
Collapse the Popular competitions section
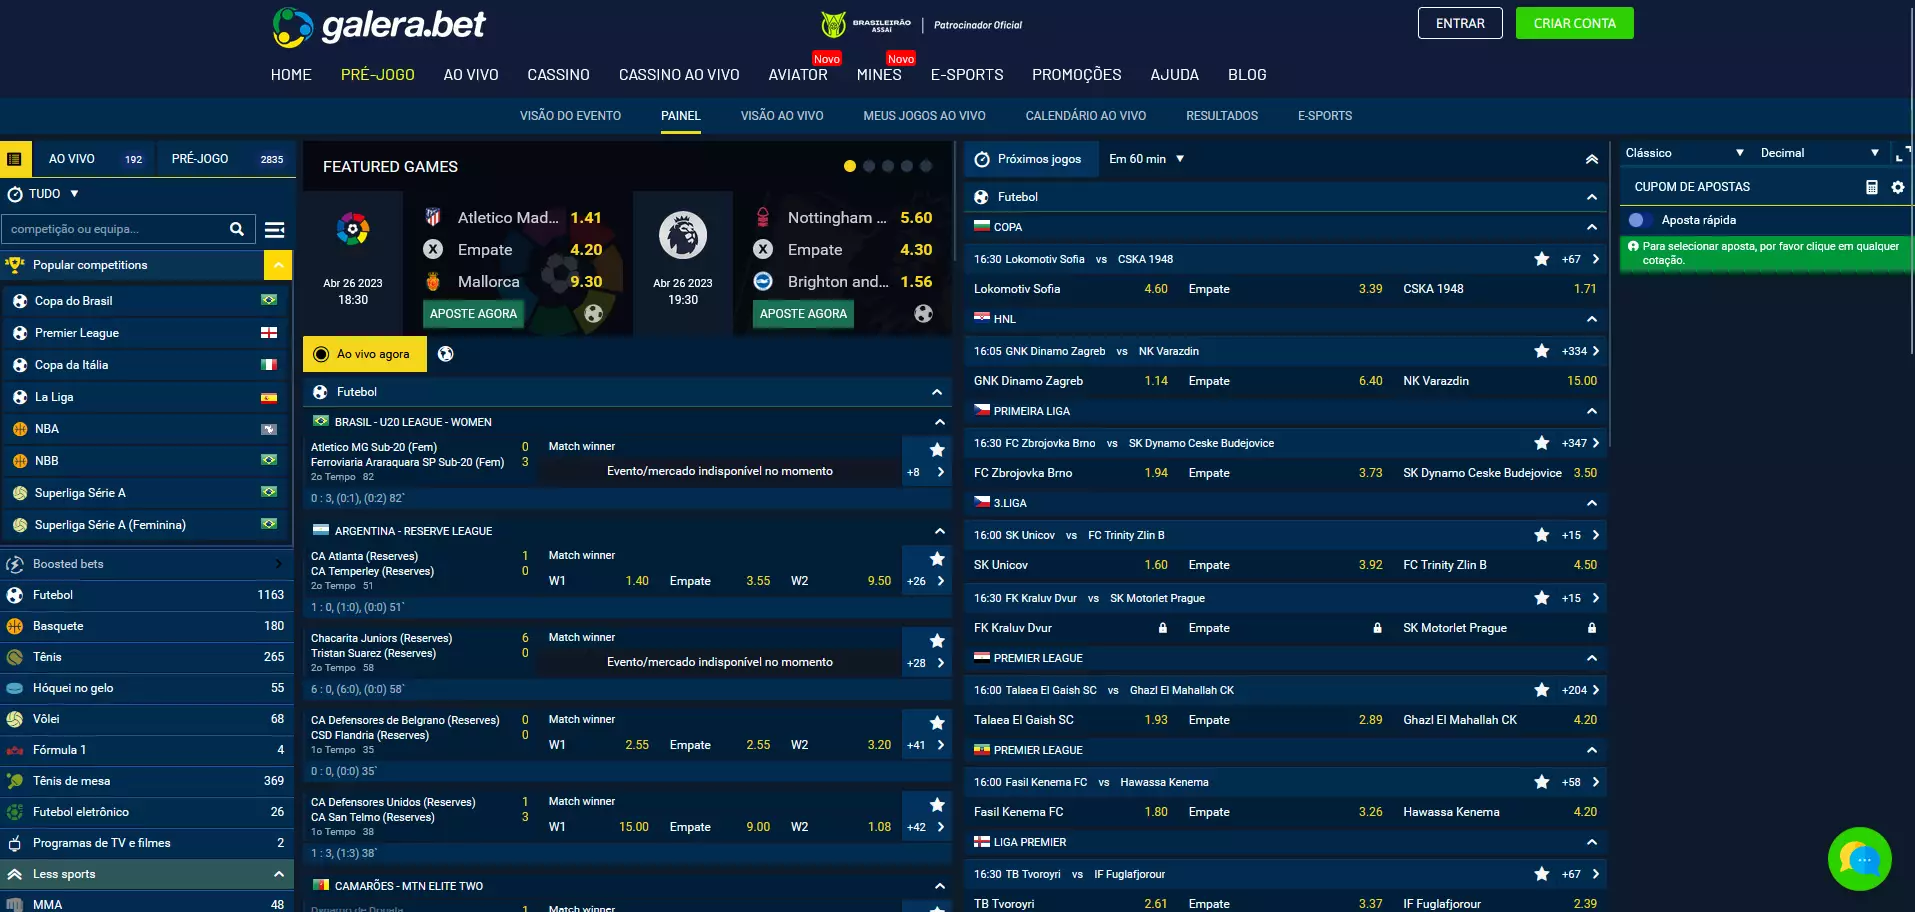coord(277,265)
